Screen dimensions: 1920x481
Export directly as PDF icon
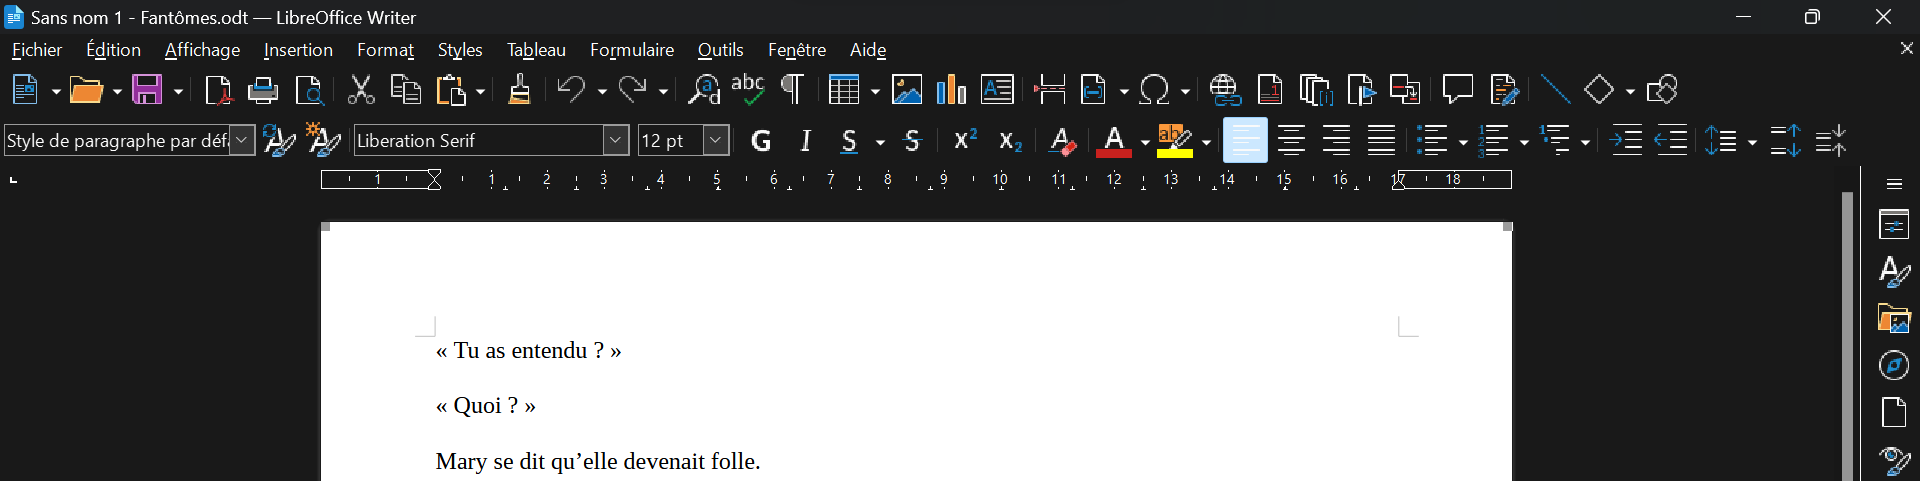[218, 90]
